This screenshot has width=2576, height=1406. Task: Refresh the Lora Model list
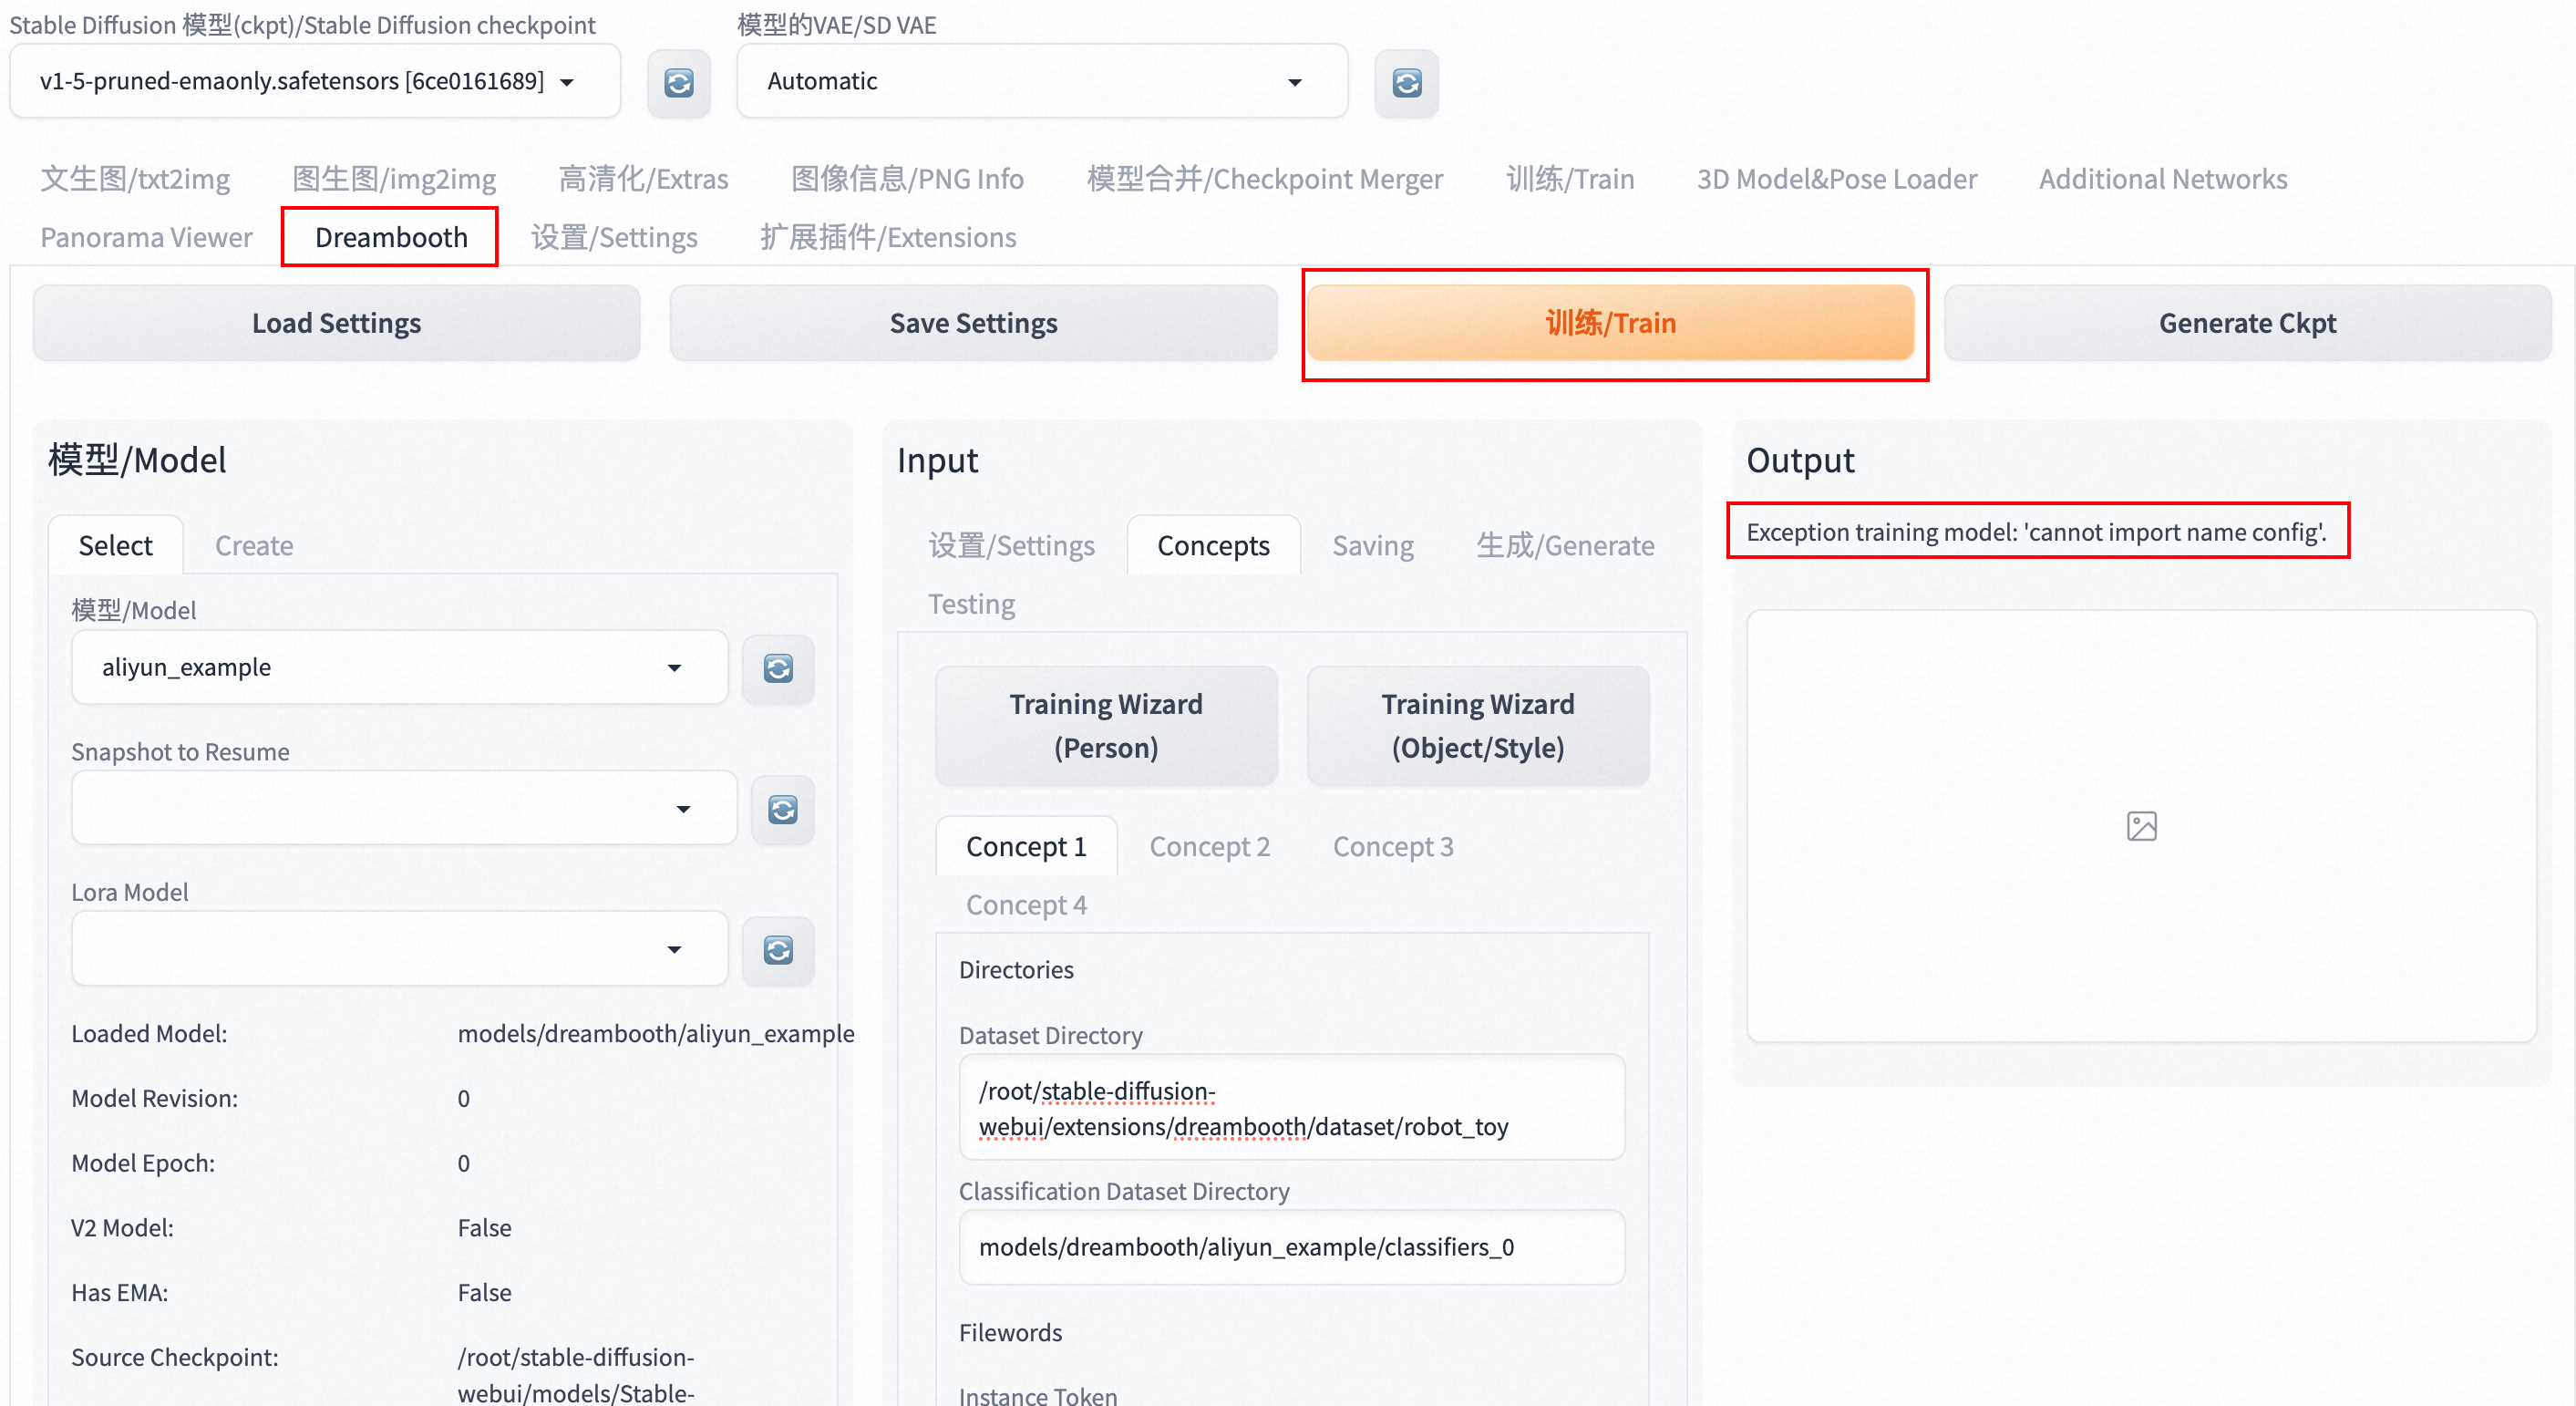777,949
